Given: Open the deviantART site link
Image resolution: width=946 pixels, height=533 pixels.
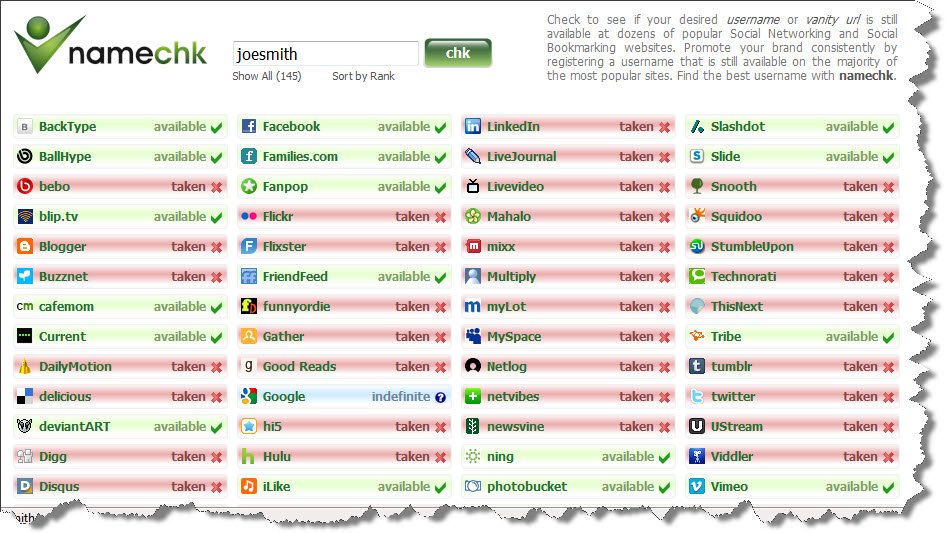Looking at the screenshot, I should [75, 426].
